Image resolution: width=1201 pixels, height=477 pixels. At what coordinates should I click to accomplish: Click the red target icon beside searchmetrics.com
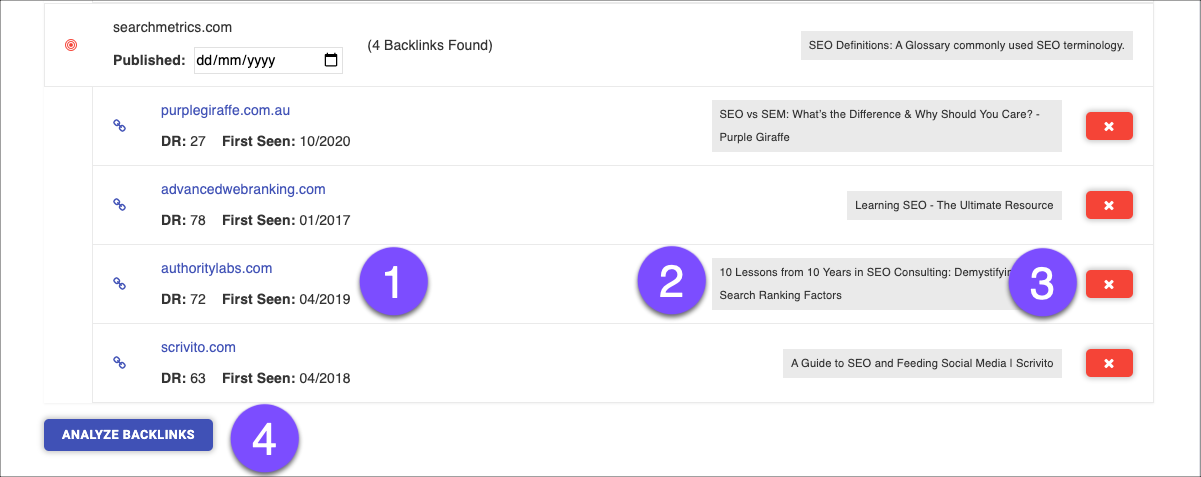point(70,46)
